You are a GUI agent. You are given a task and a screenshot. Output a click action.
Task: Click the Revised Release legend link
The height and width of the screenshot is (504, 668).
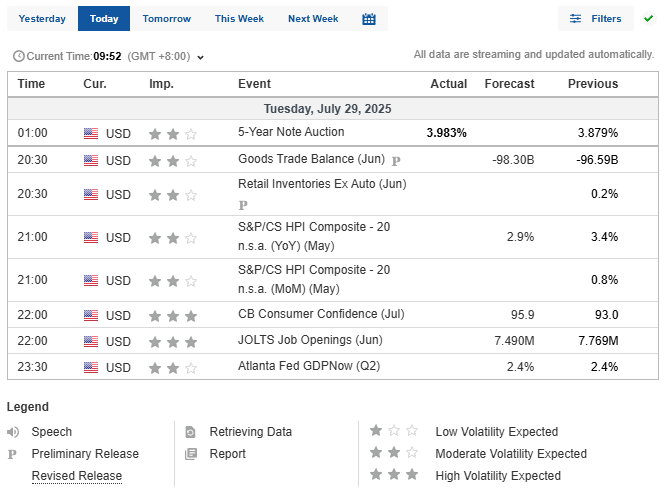(x=77, y=476)
